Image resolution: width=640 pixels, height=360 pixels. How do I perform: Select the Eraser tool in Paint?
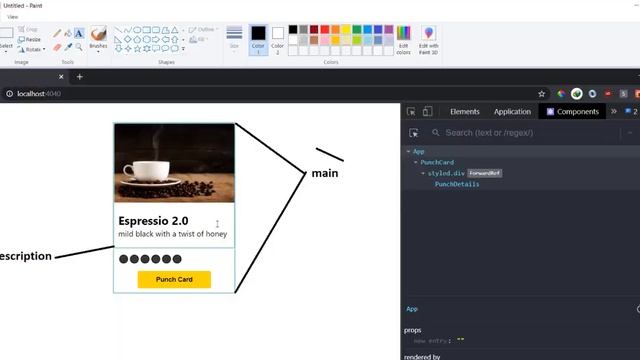coord(57,47)
